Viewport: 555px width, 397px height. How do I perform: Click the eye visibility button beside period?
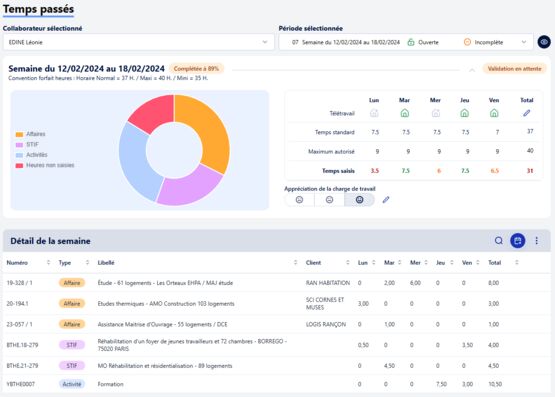544,42
